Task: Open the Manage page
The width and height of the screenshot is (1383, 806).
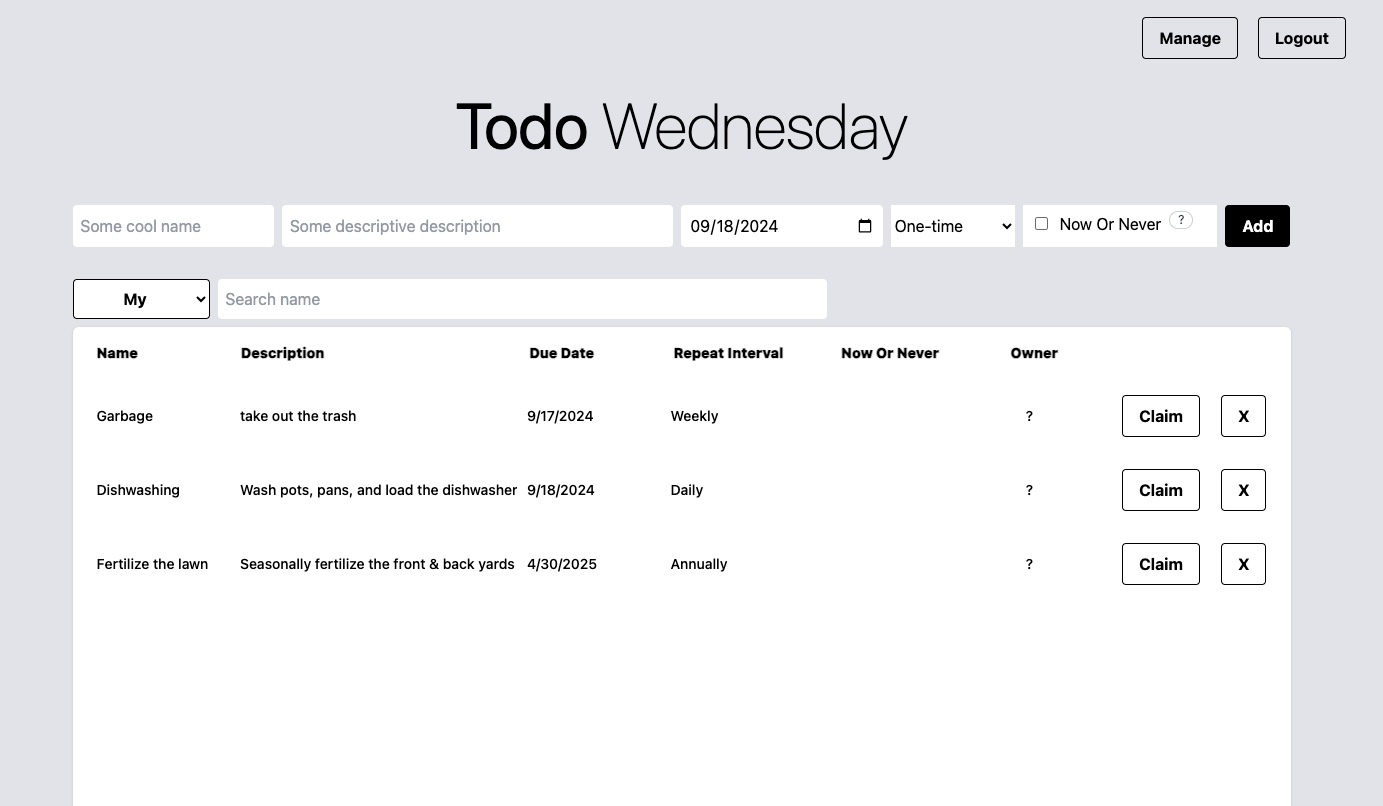Action: pos(1189,38)
